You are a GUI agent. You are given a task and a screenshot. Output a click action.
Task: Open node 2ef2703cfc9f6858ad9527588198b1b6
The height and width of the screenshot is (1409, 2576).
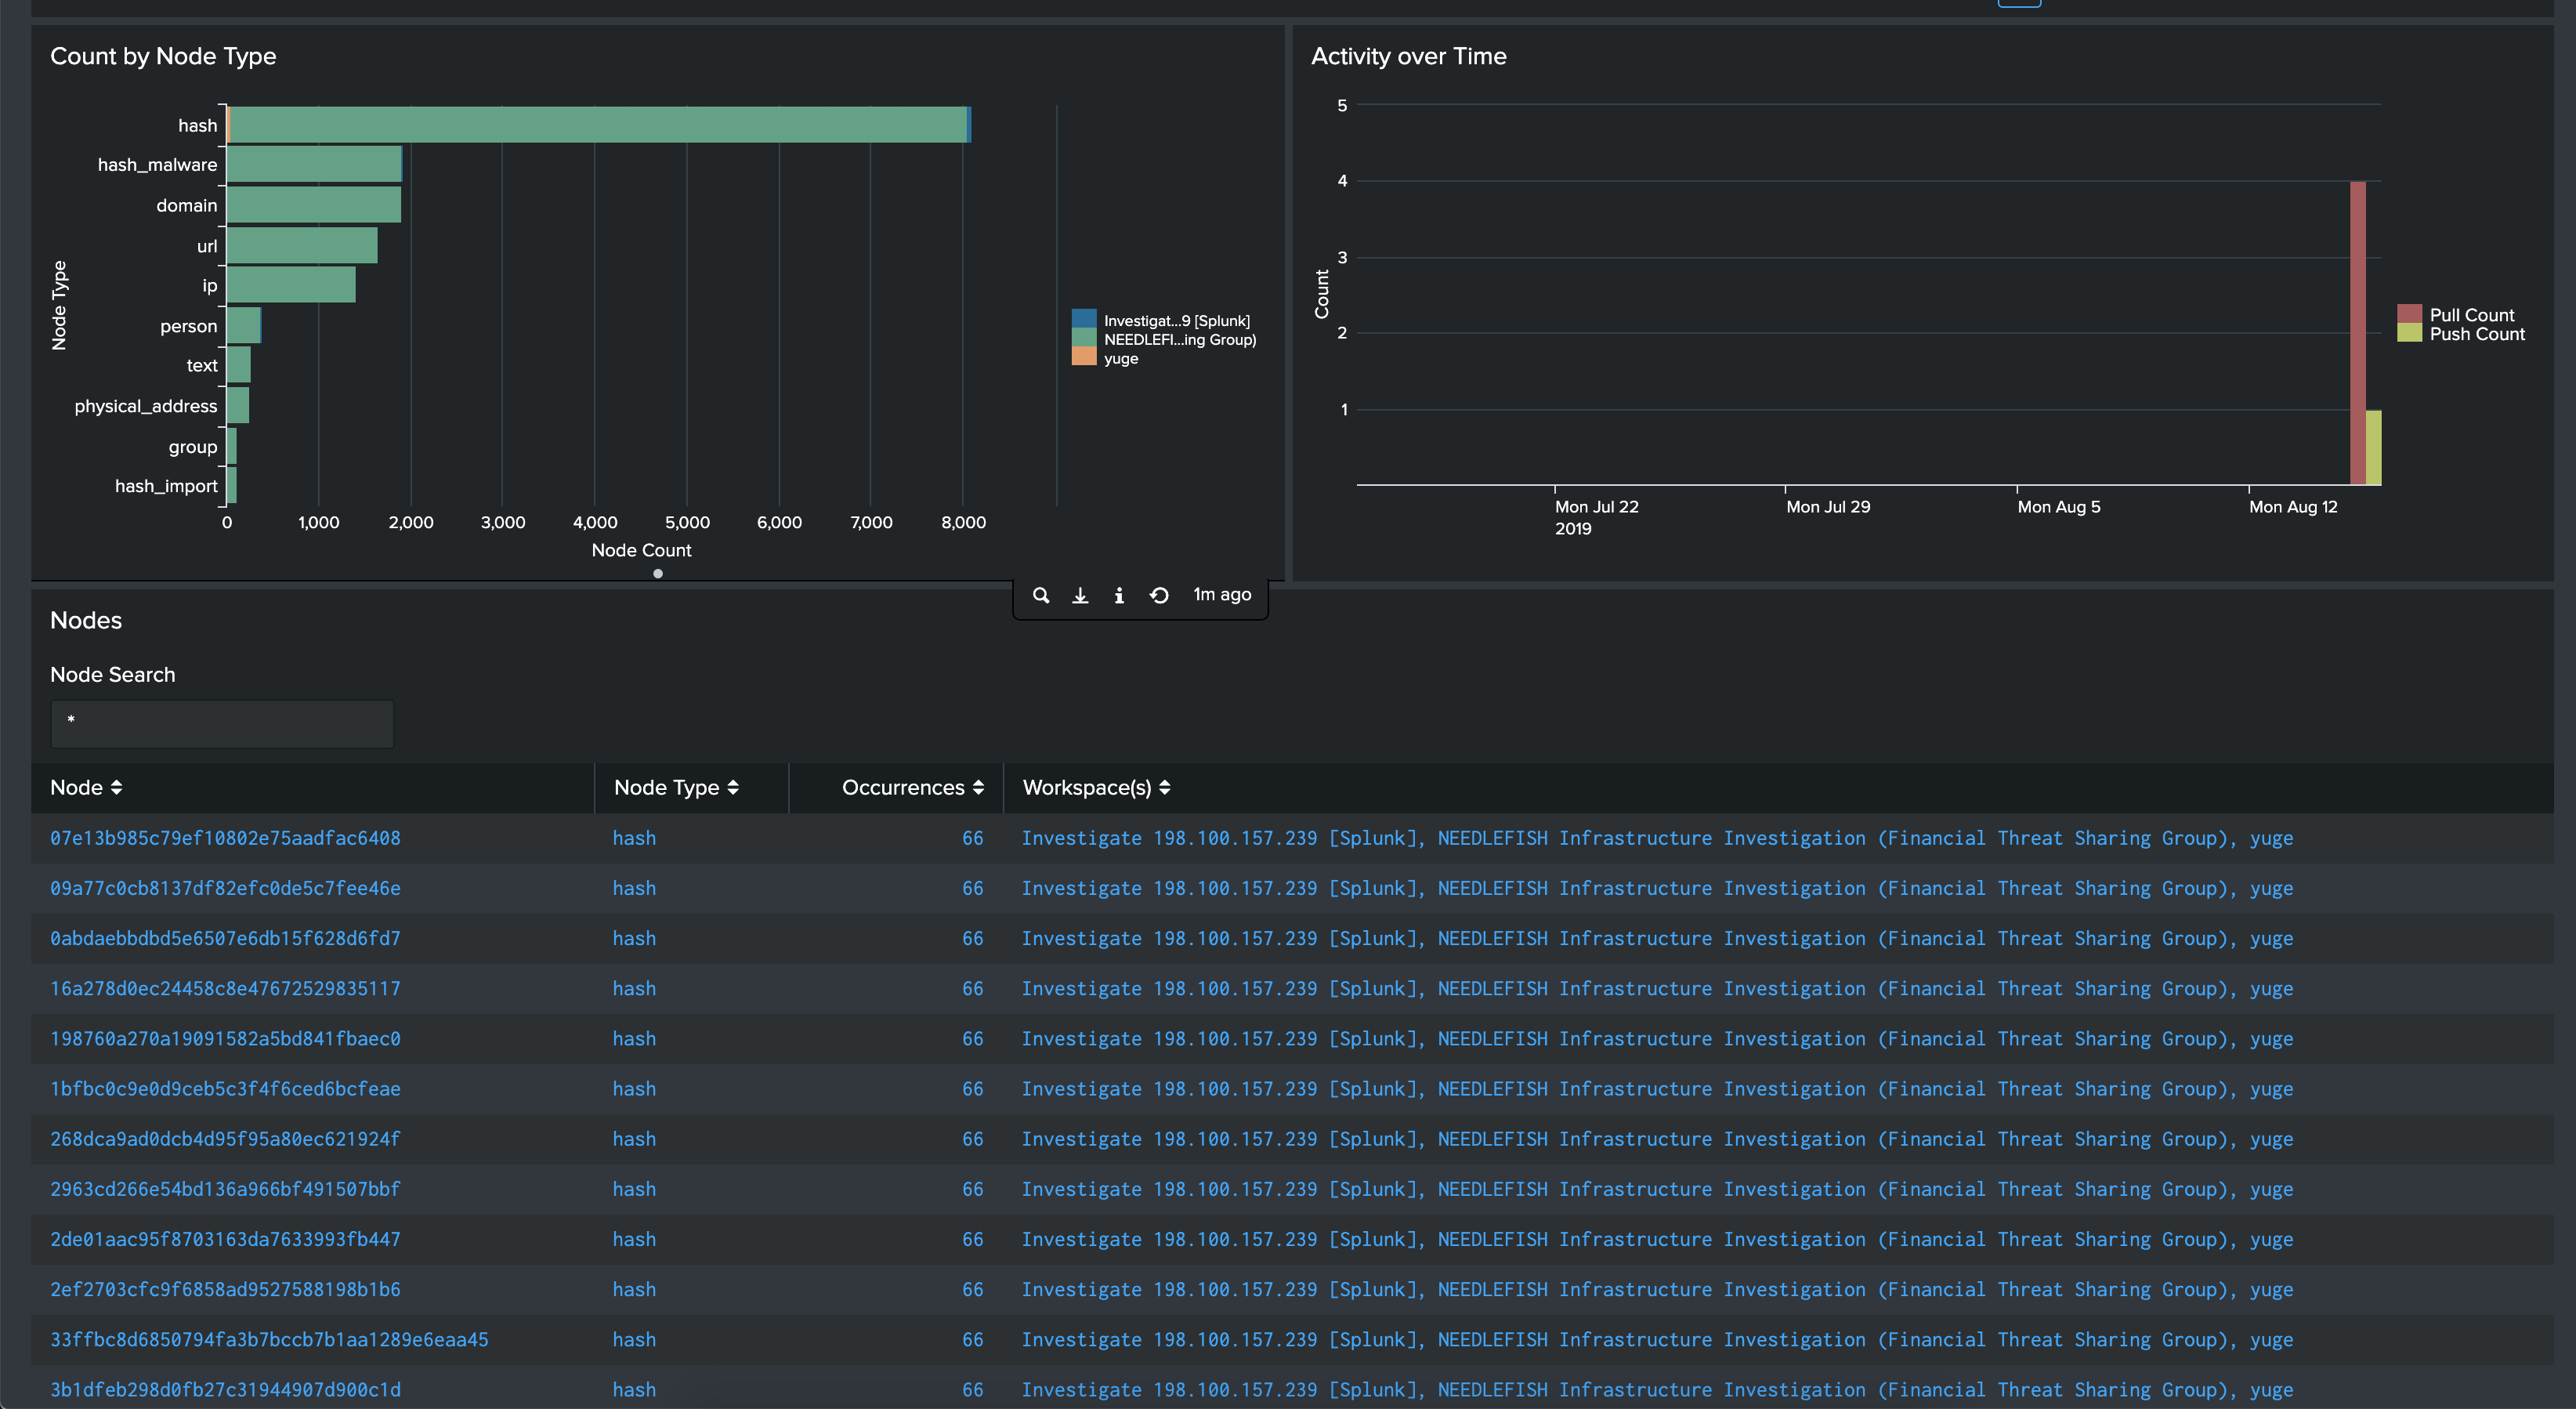pyautogui.click(x=225, y=1290)
